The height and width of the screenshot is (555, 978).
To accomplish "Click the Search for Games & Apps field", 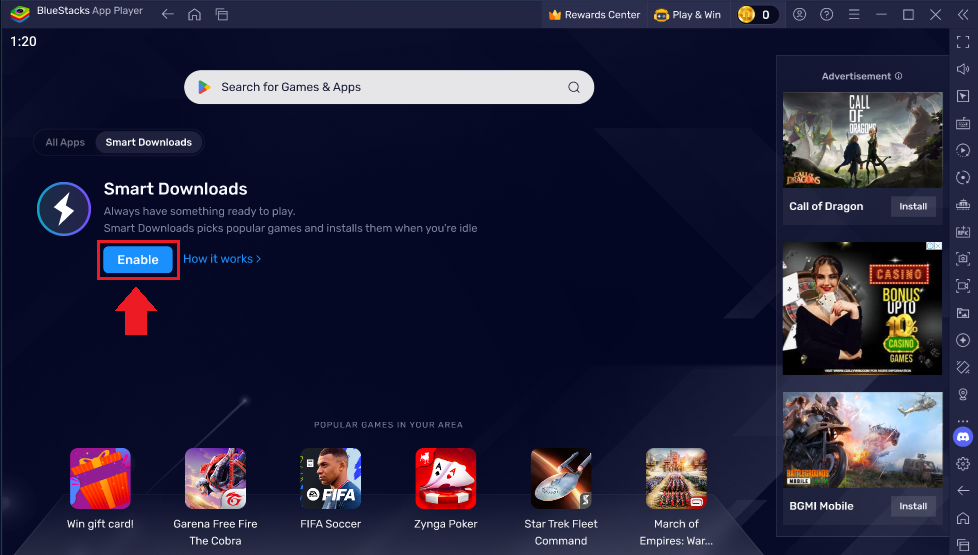I will [x=389, y=87].
